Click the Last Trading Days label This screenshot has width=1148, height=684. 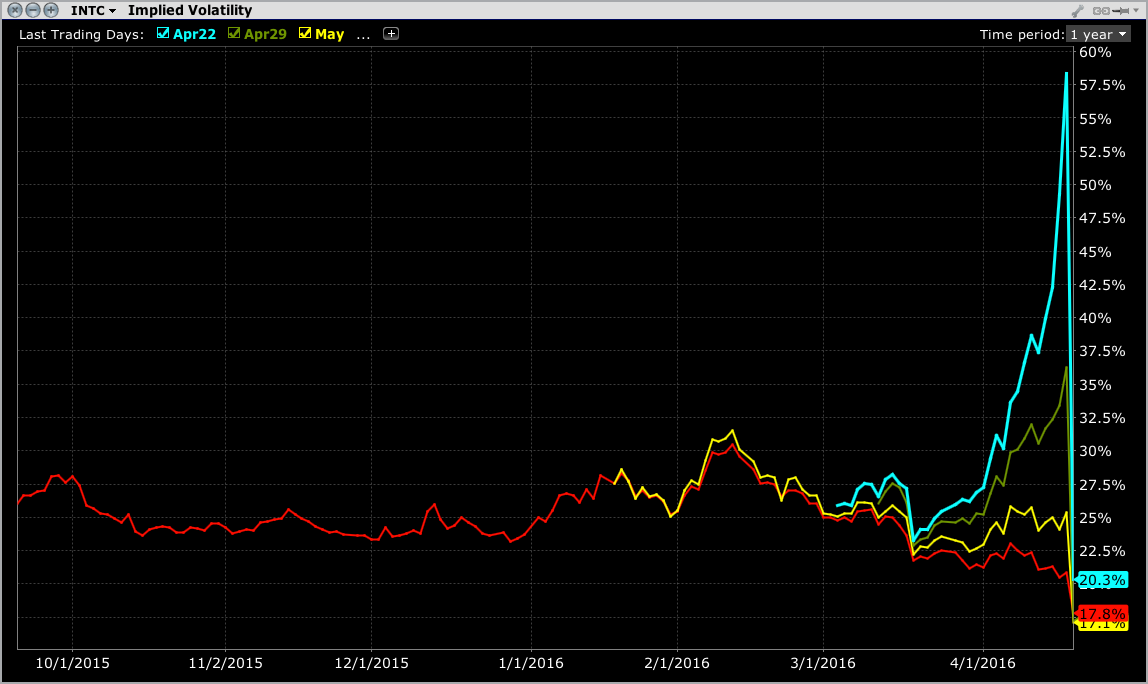click(x=81, y=34)
